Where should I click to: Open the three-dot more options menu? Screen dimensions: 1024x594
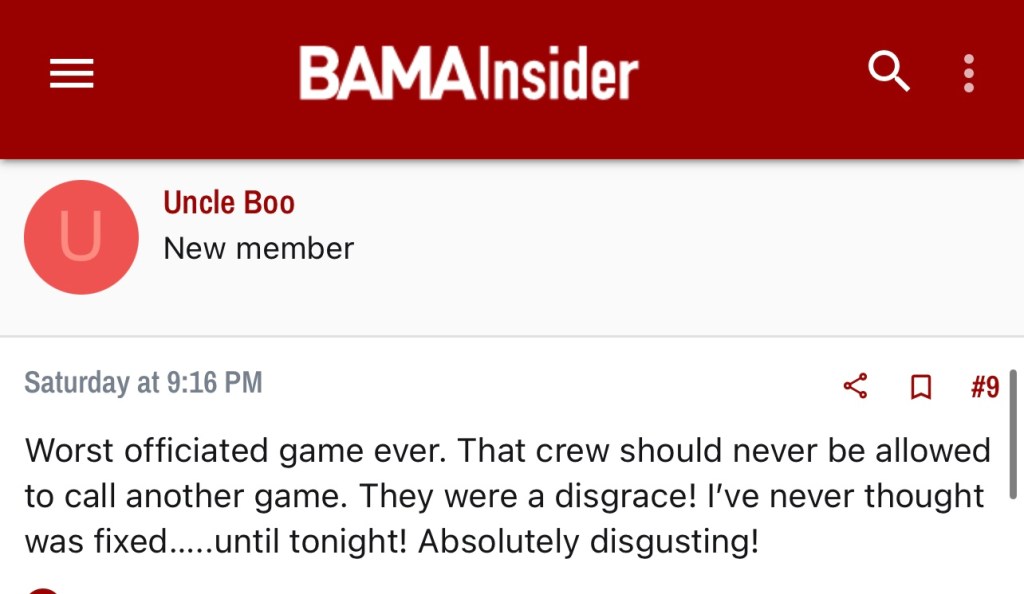(x=968, y=73)
